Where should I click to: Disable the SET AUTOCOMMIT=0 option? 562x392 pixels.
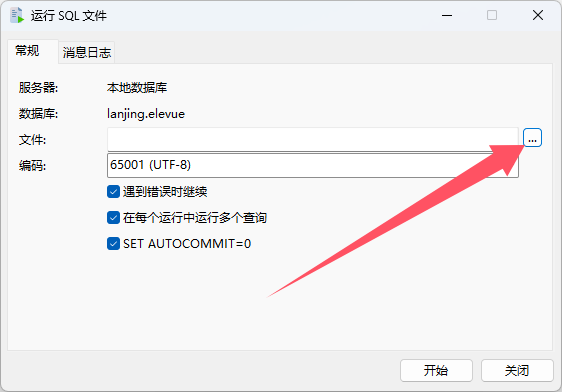tap(113, 244)
